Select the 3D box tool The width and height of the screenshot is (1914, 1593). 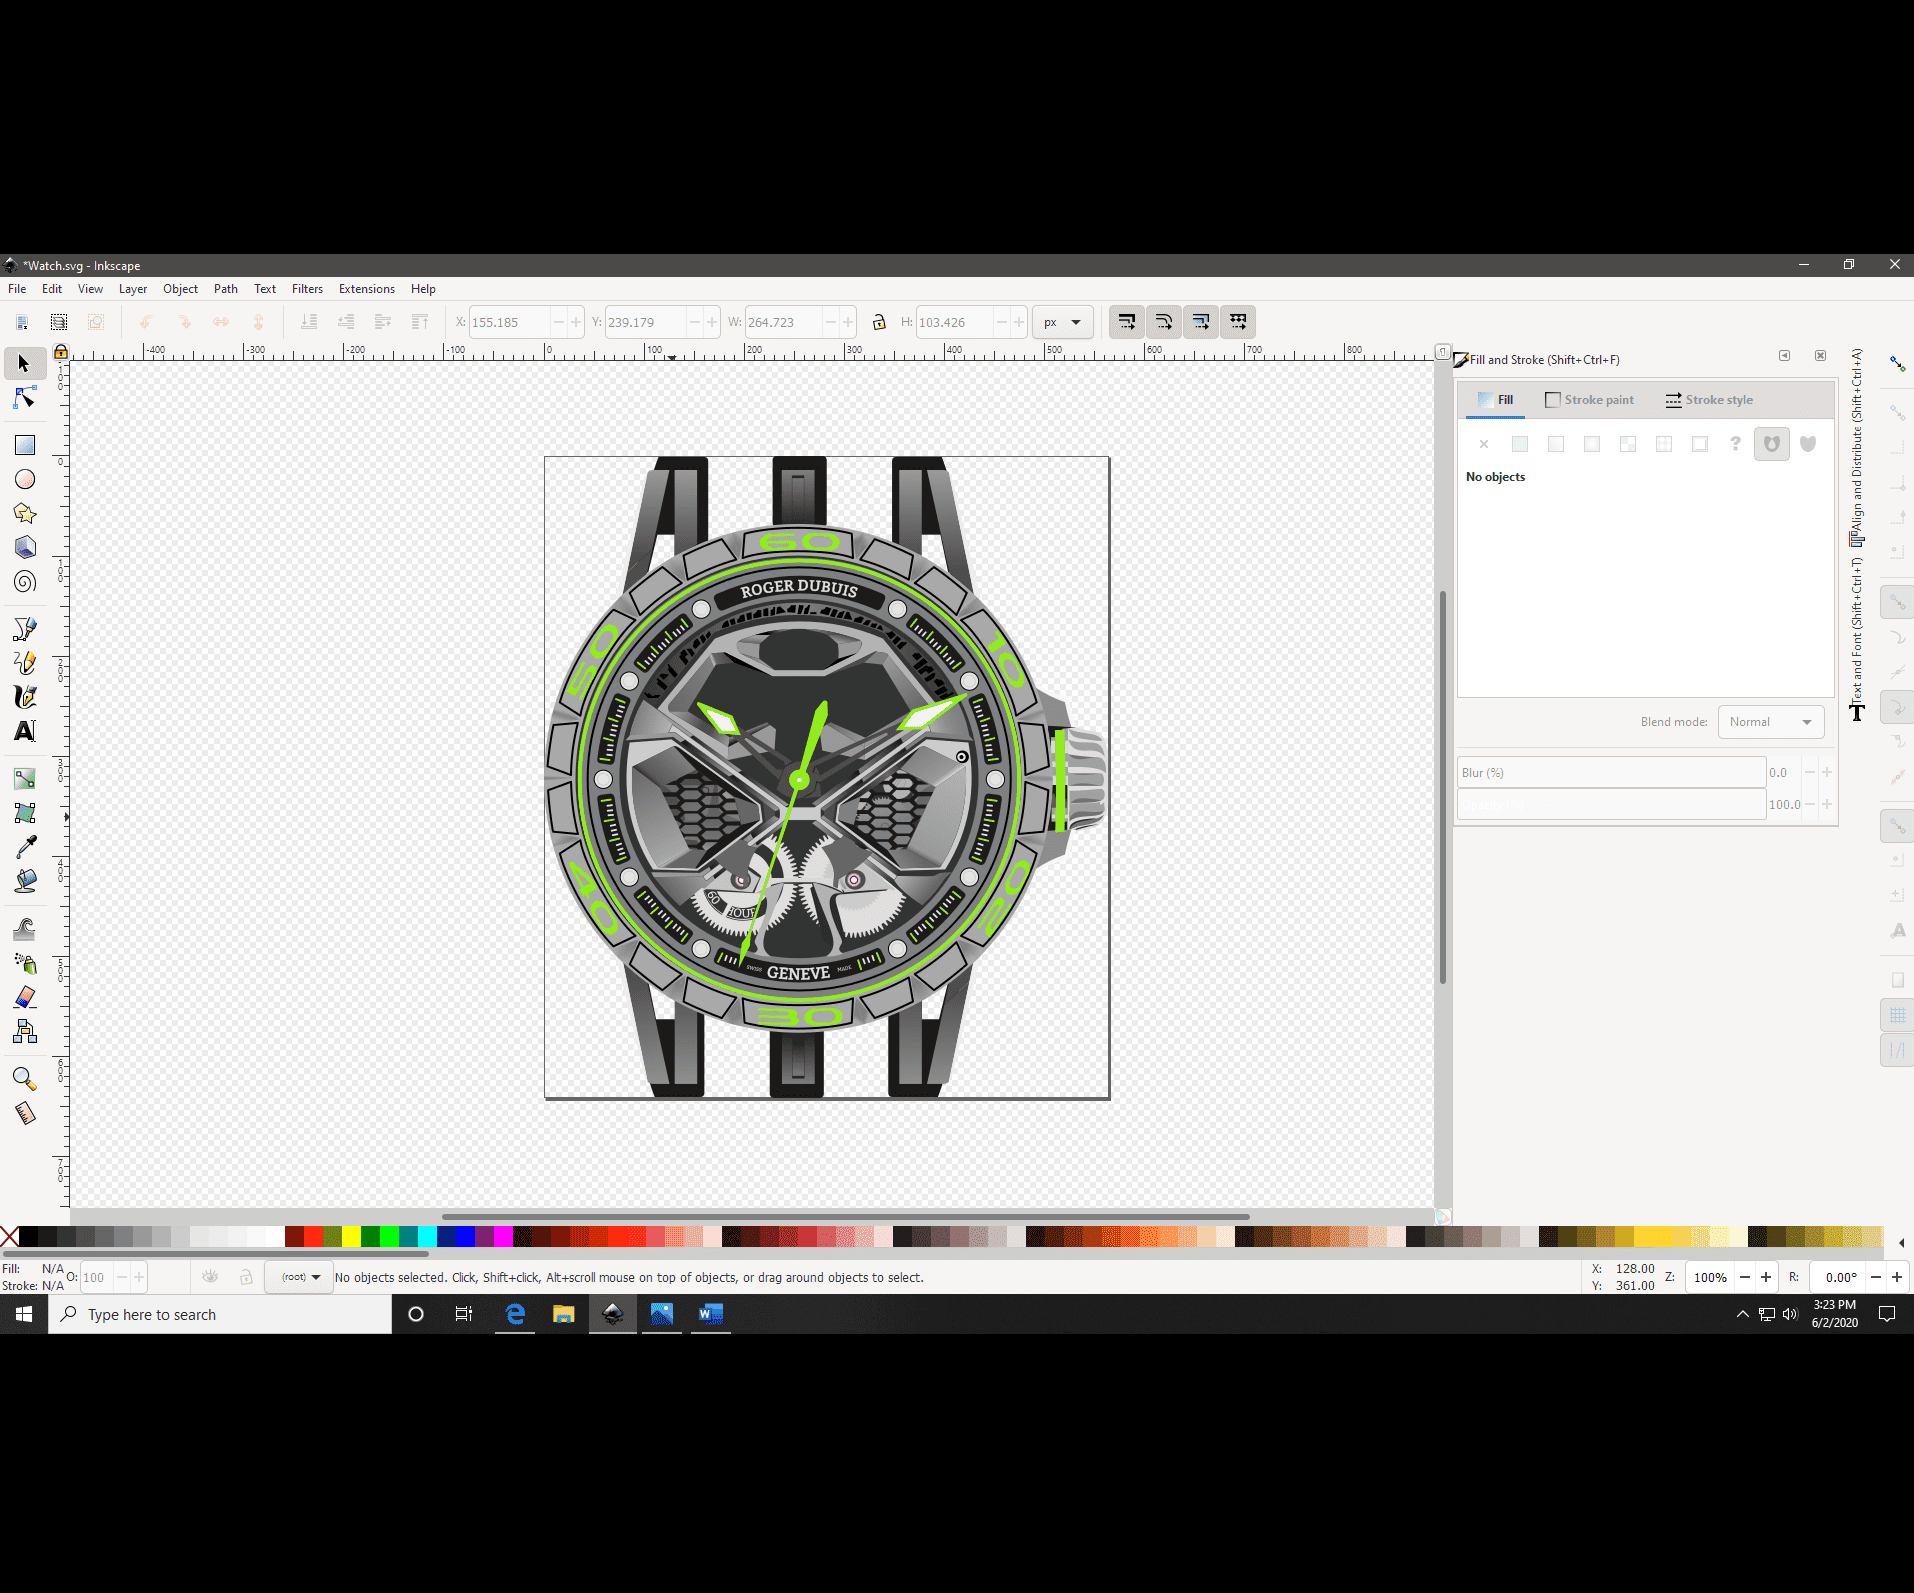(25, 547)
